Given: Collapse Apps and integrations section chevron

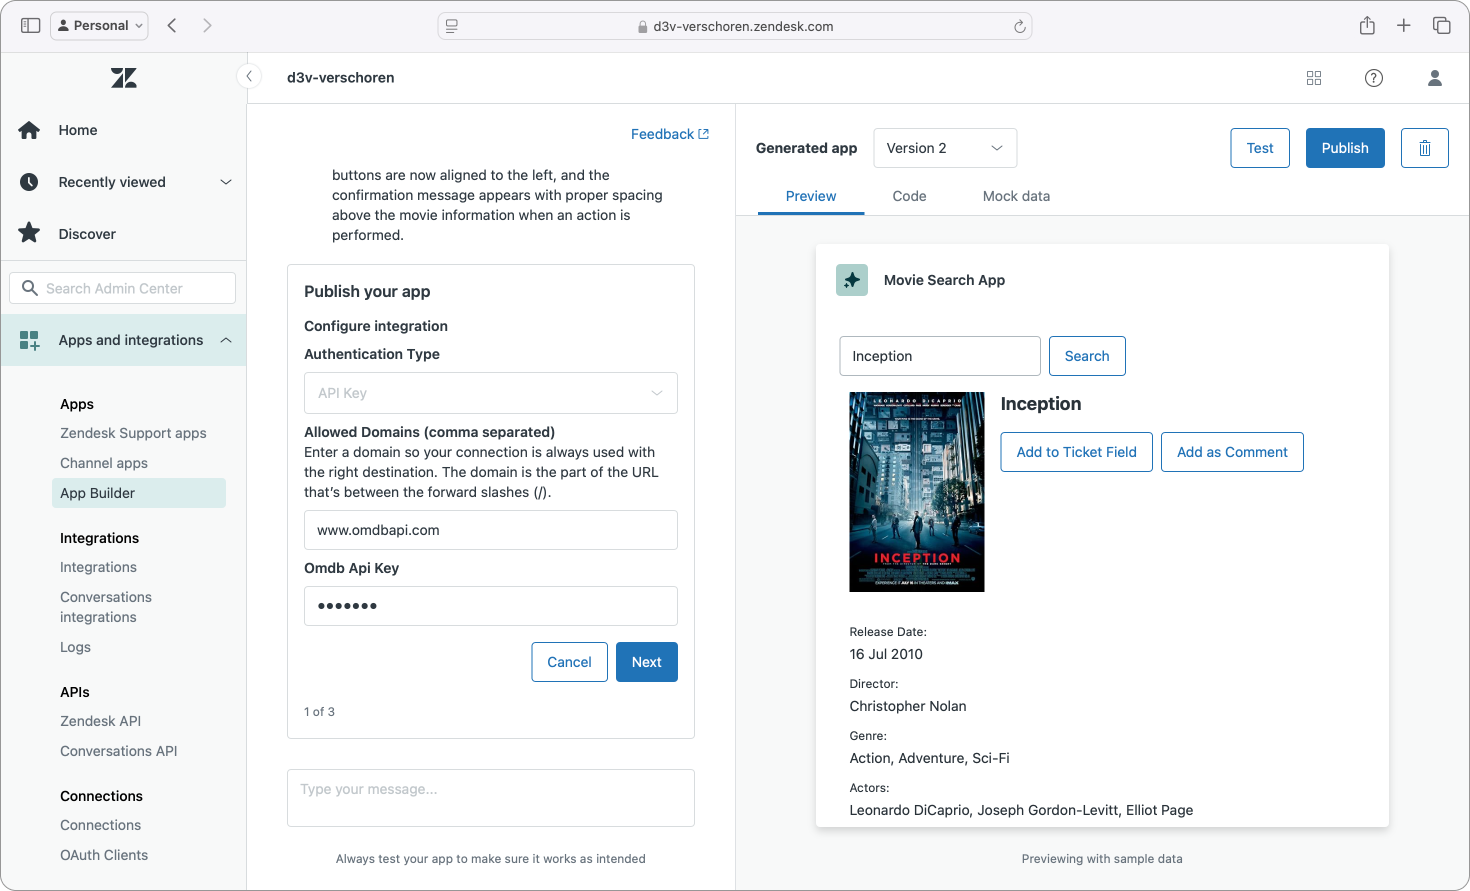Looking at the screenshot, I should click(x=226, y=340).
